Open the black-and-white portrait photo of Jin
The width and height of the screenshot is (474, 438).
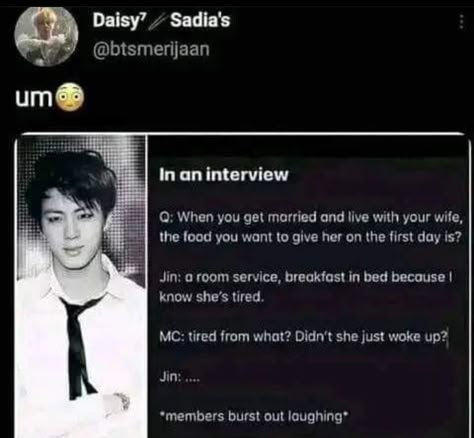[x=81, y=286]
